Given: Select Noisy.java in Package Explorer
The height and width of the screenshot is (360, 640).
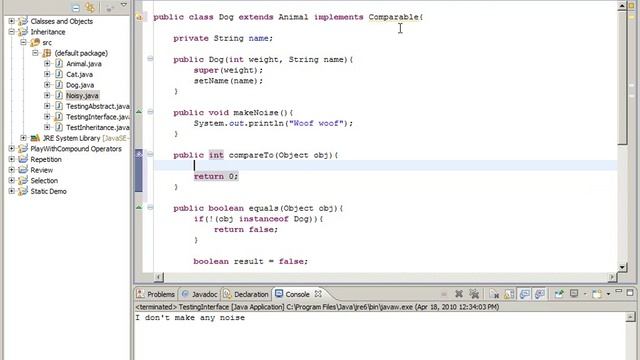Looking at the screenshot, I should pyautogui.click(x=82, y=96).
